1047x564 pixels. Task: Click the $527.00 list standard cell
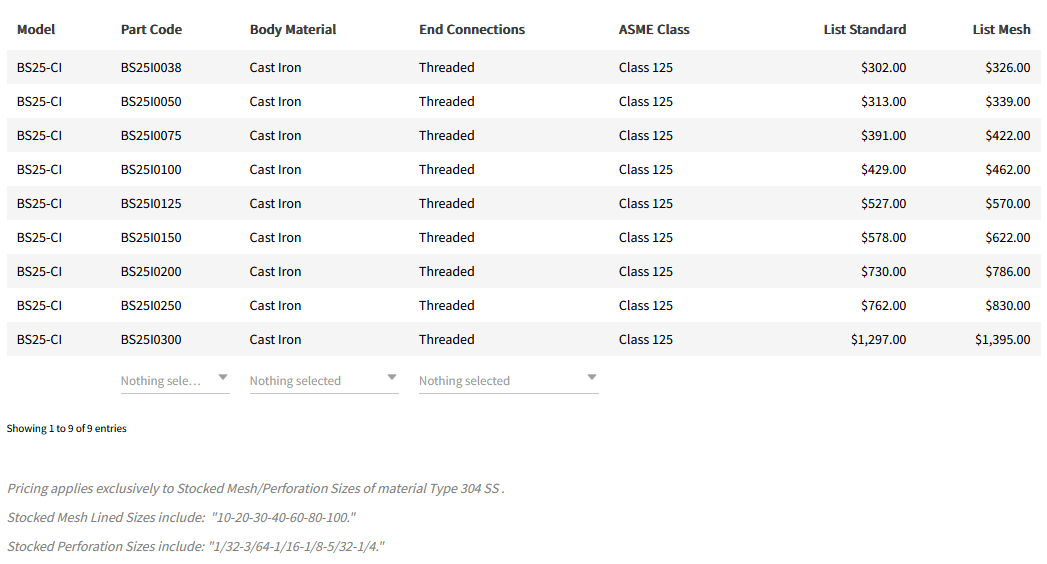[x=883, y=204]
